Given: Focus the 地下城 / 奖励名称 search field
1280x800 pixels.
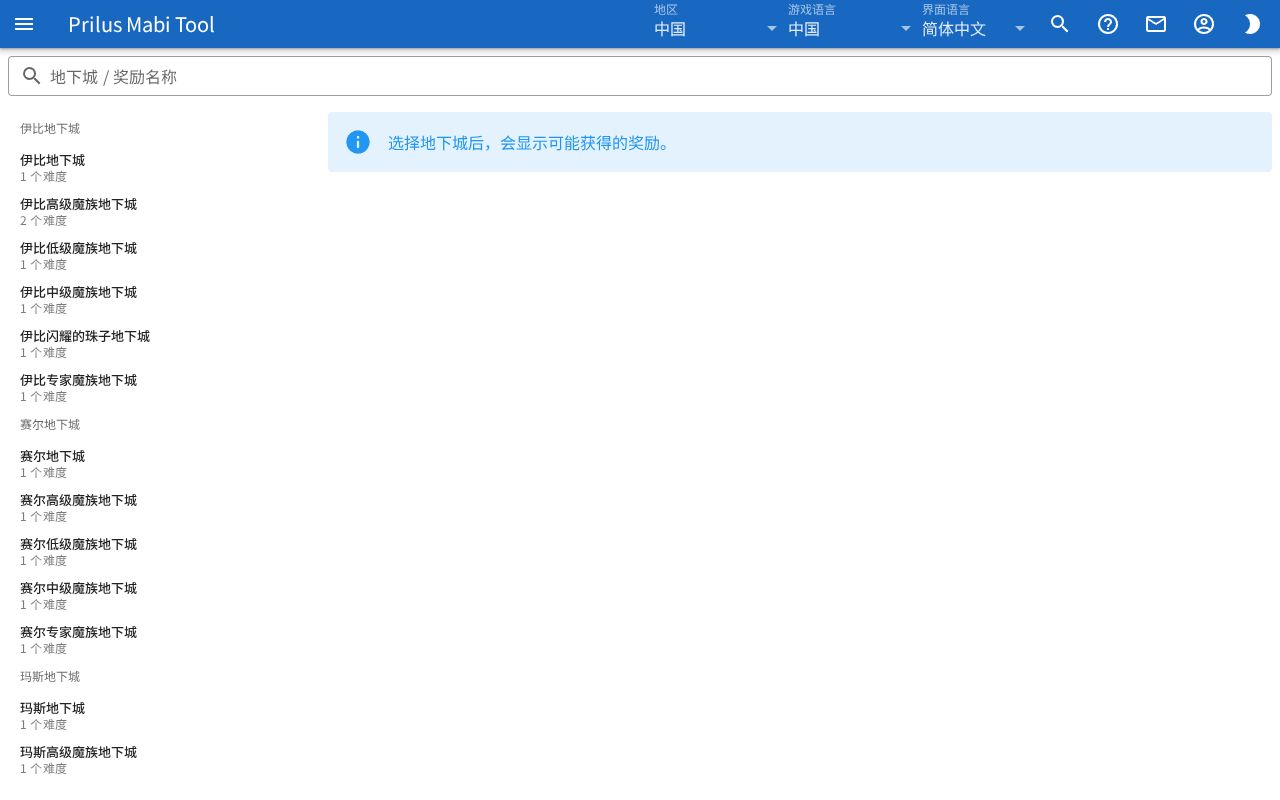Looking at the screenshot, I should (x=640, y=76).
